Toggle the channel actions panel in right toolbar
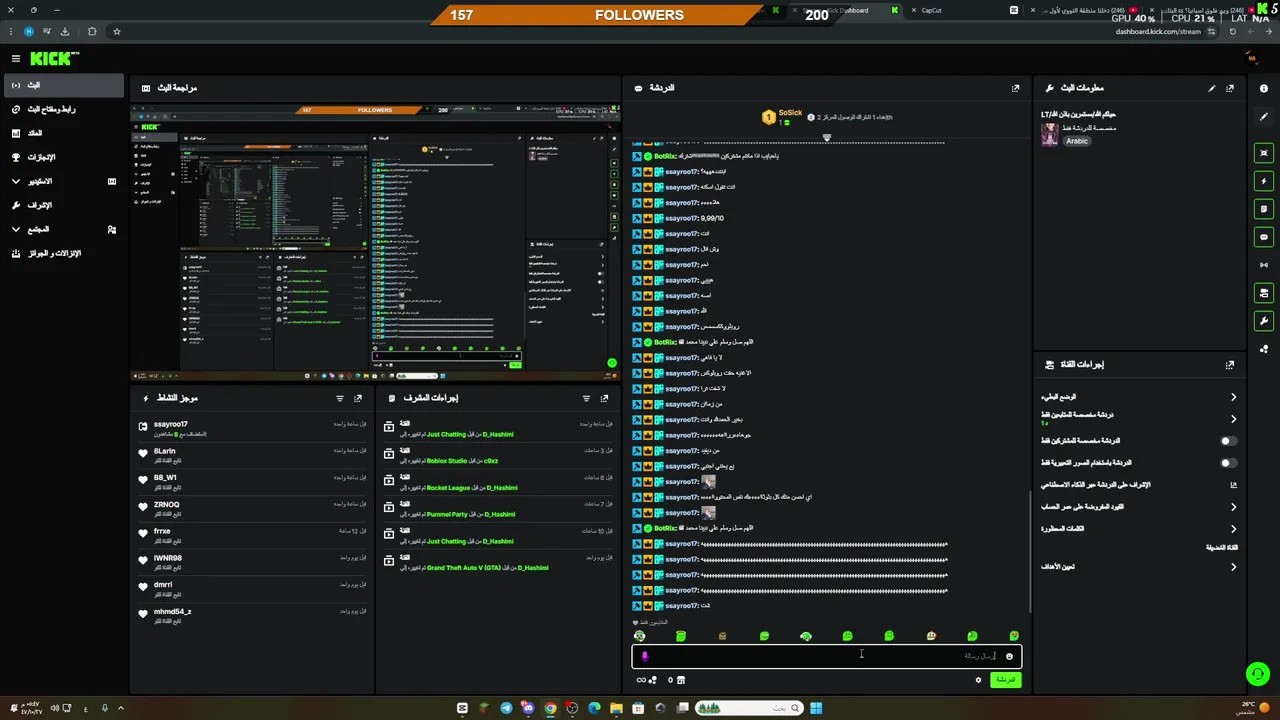 click(x=1264, y=293)
